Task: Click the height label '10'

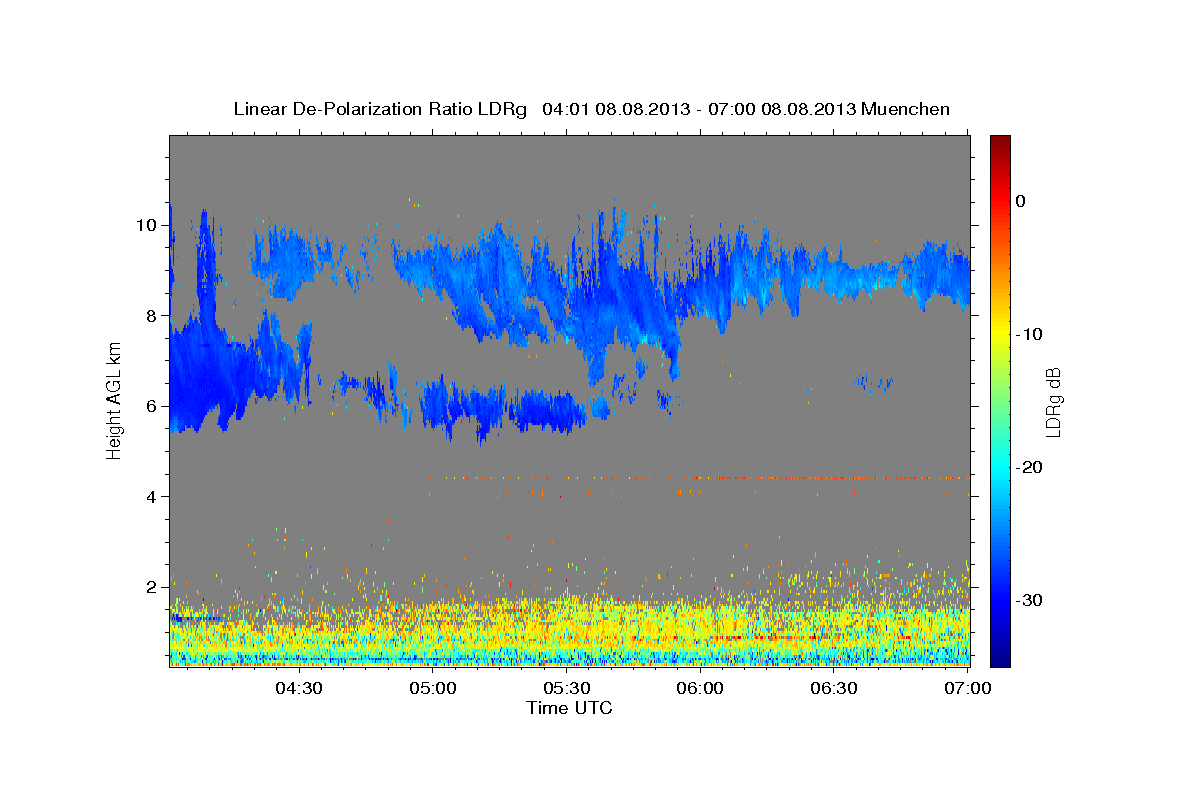Action: 146,225
